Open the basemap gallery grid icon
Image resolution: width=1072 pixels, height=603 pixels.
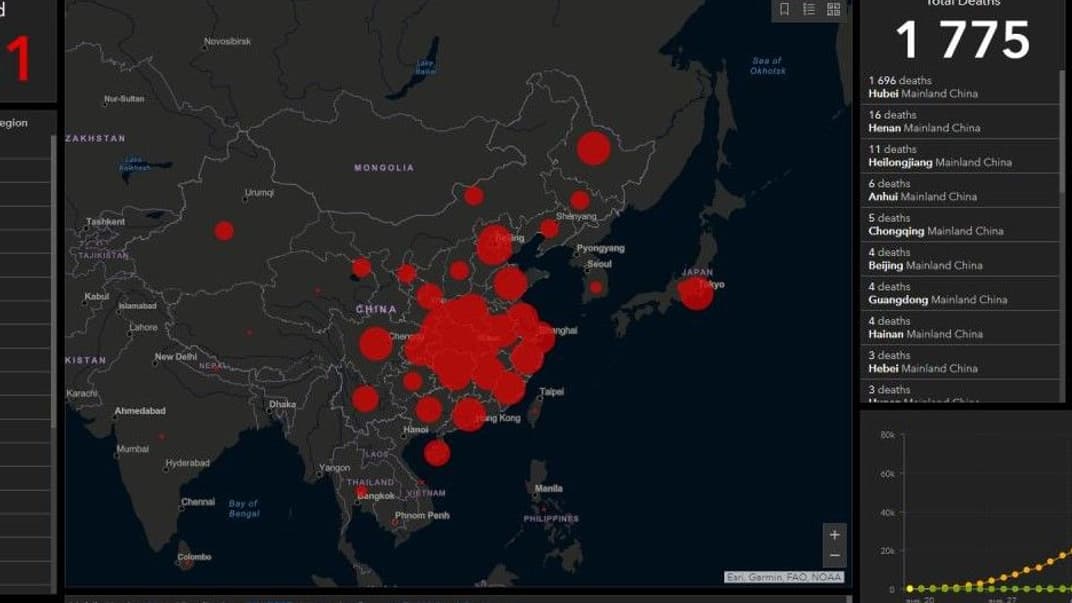click(x=833, y=9)
